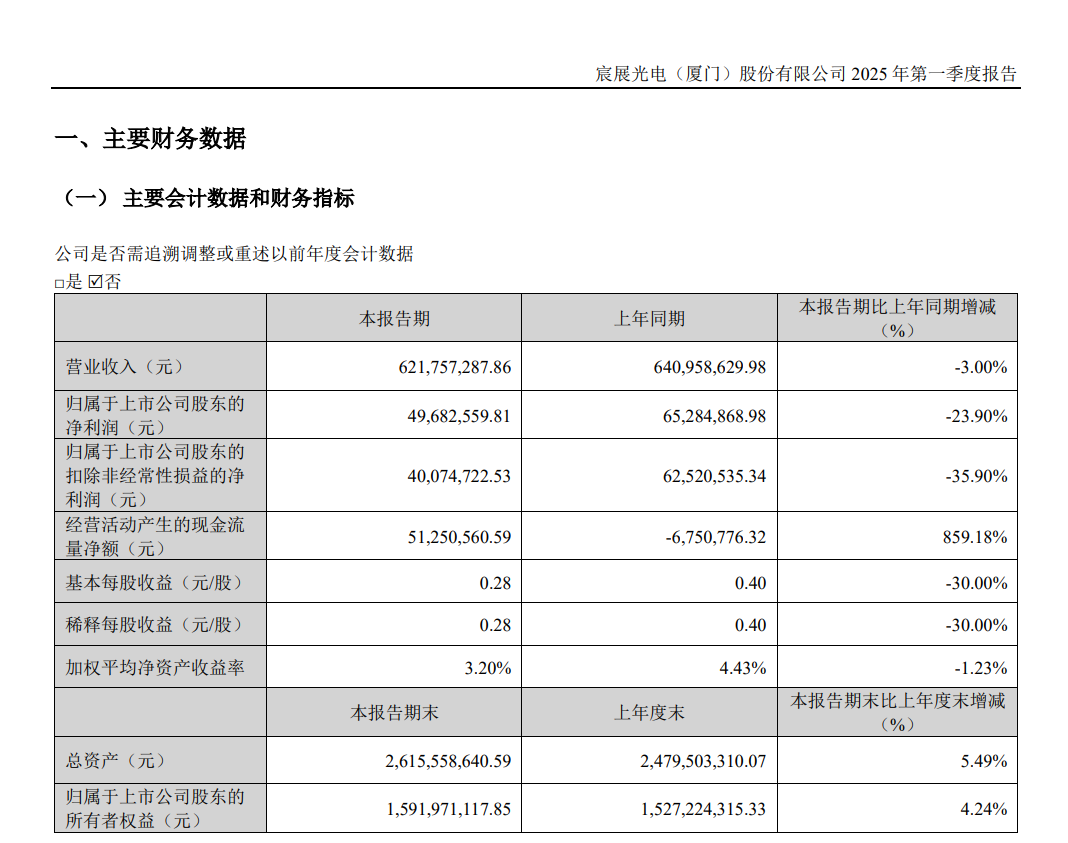Select value 51,250,560.59

pos(459,537)
